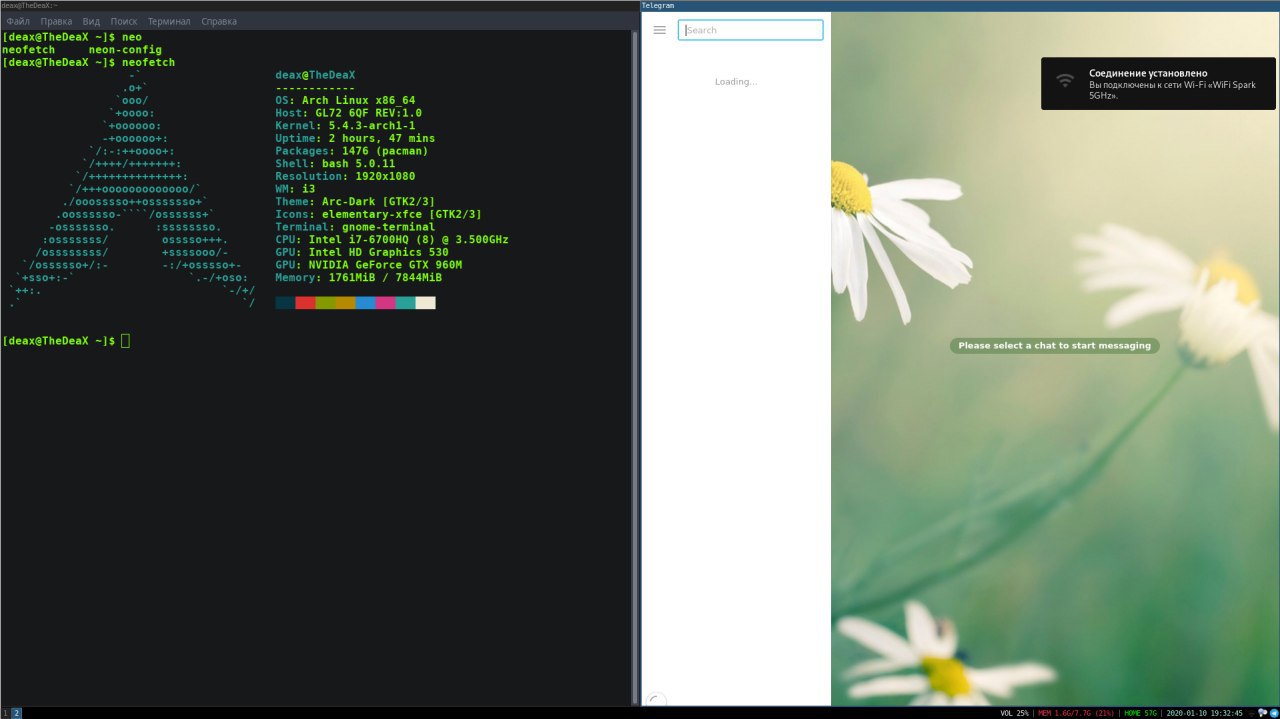
Task: Click the Telegram tray icon in status bar
Action: (1272, 713)
